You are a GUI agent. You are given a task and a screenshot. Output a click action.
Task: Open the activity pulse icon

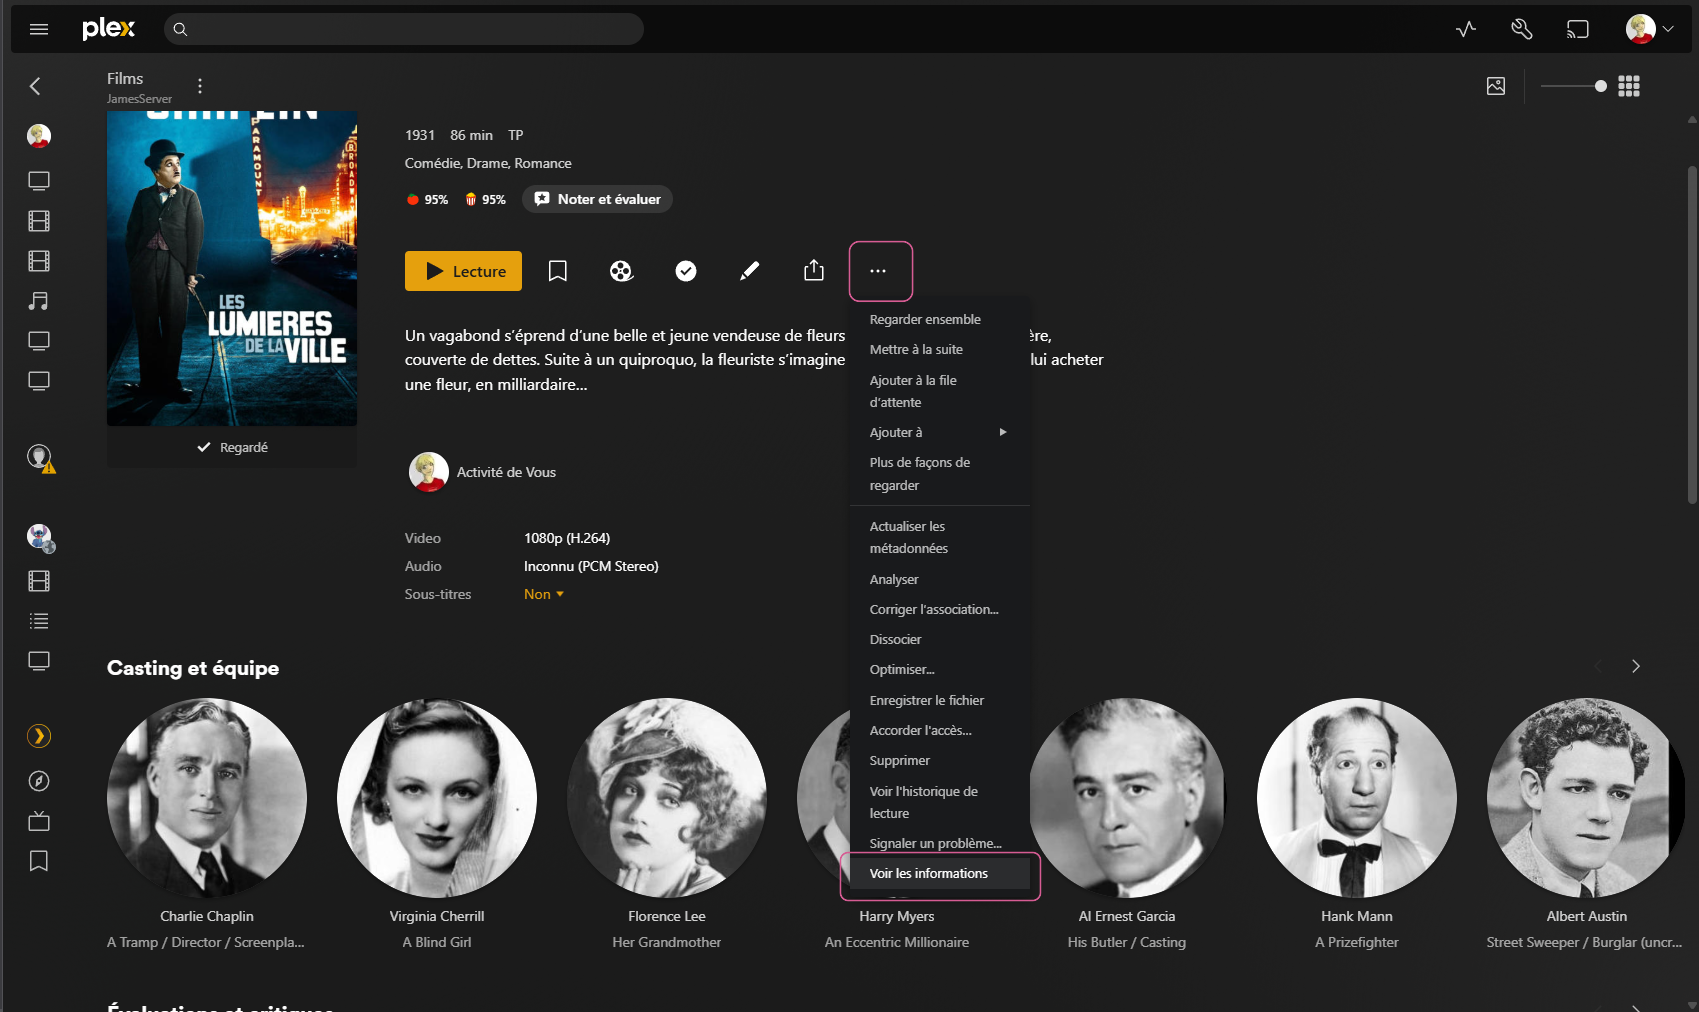click(1466, 29)
